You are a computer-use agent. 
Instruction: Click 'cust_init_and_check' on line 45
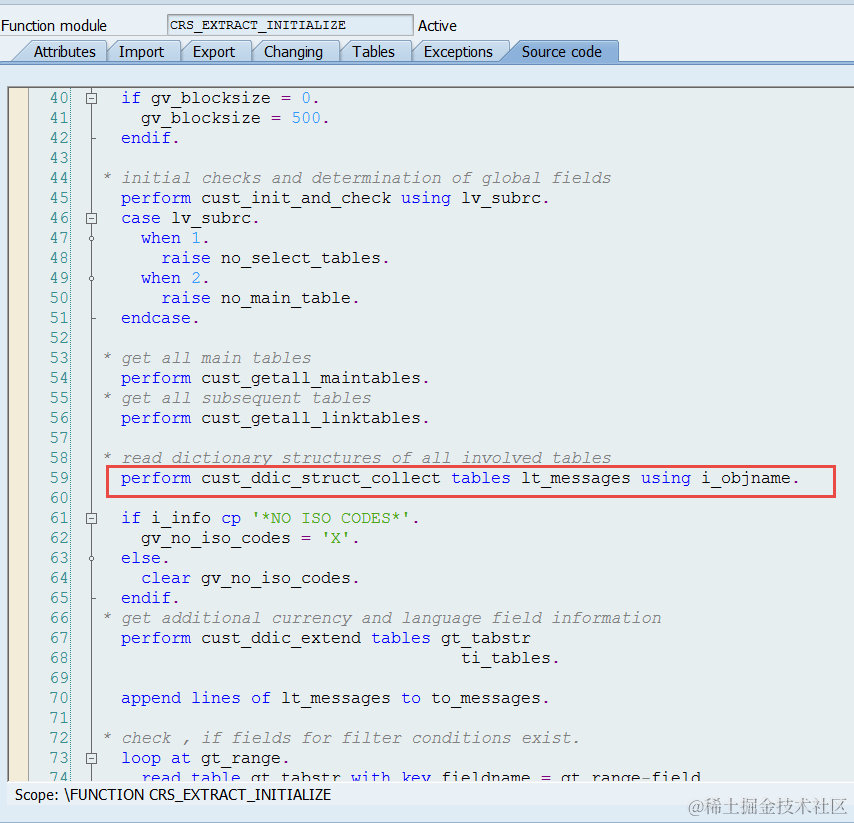[296, 198]
